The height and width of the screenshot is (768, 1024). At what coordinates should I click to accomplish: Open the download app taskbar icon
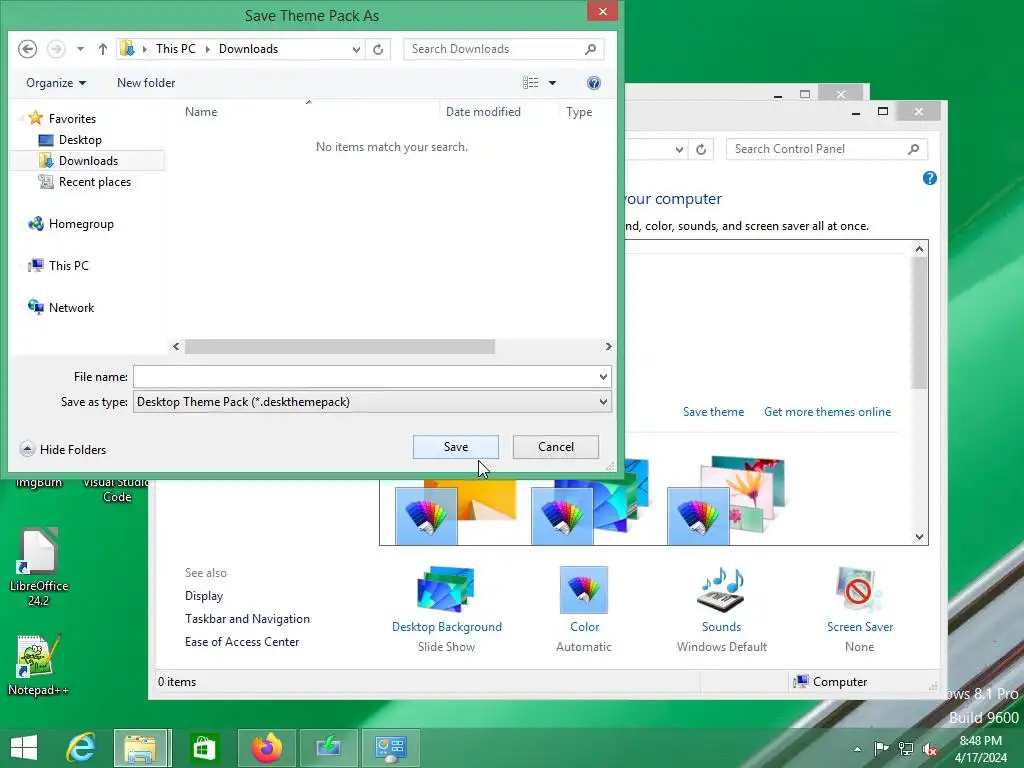coord(328,748)
